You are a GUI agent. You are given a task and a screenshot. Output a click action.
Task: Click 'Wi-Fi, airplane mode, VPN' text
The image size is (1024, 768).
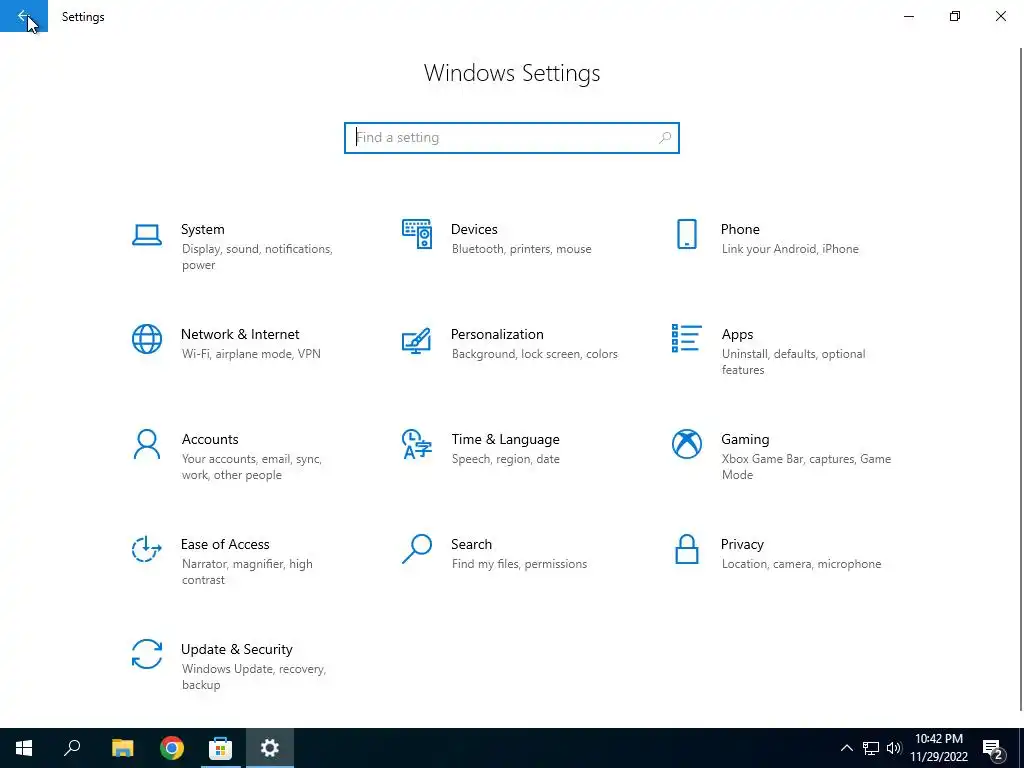251,354
